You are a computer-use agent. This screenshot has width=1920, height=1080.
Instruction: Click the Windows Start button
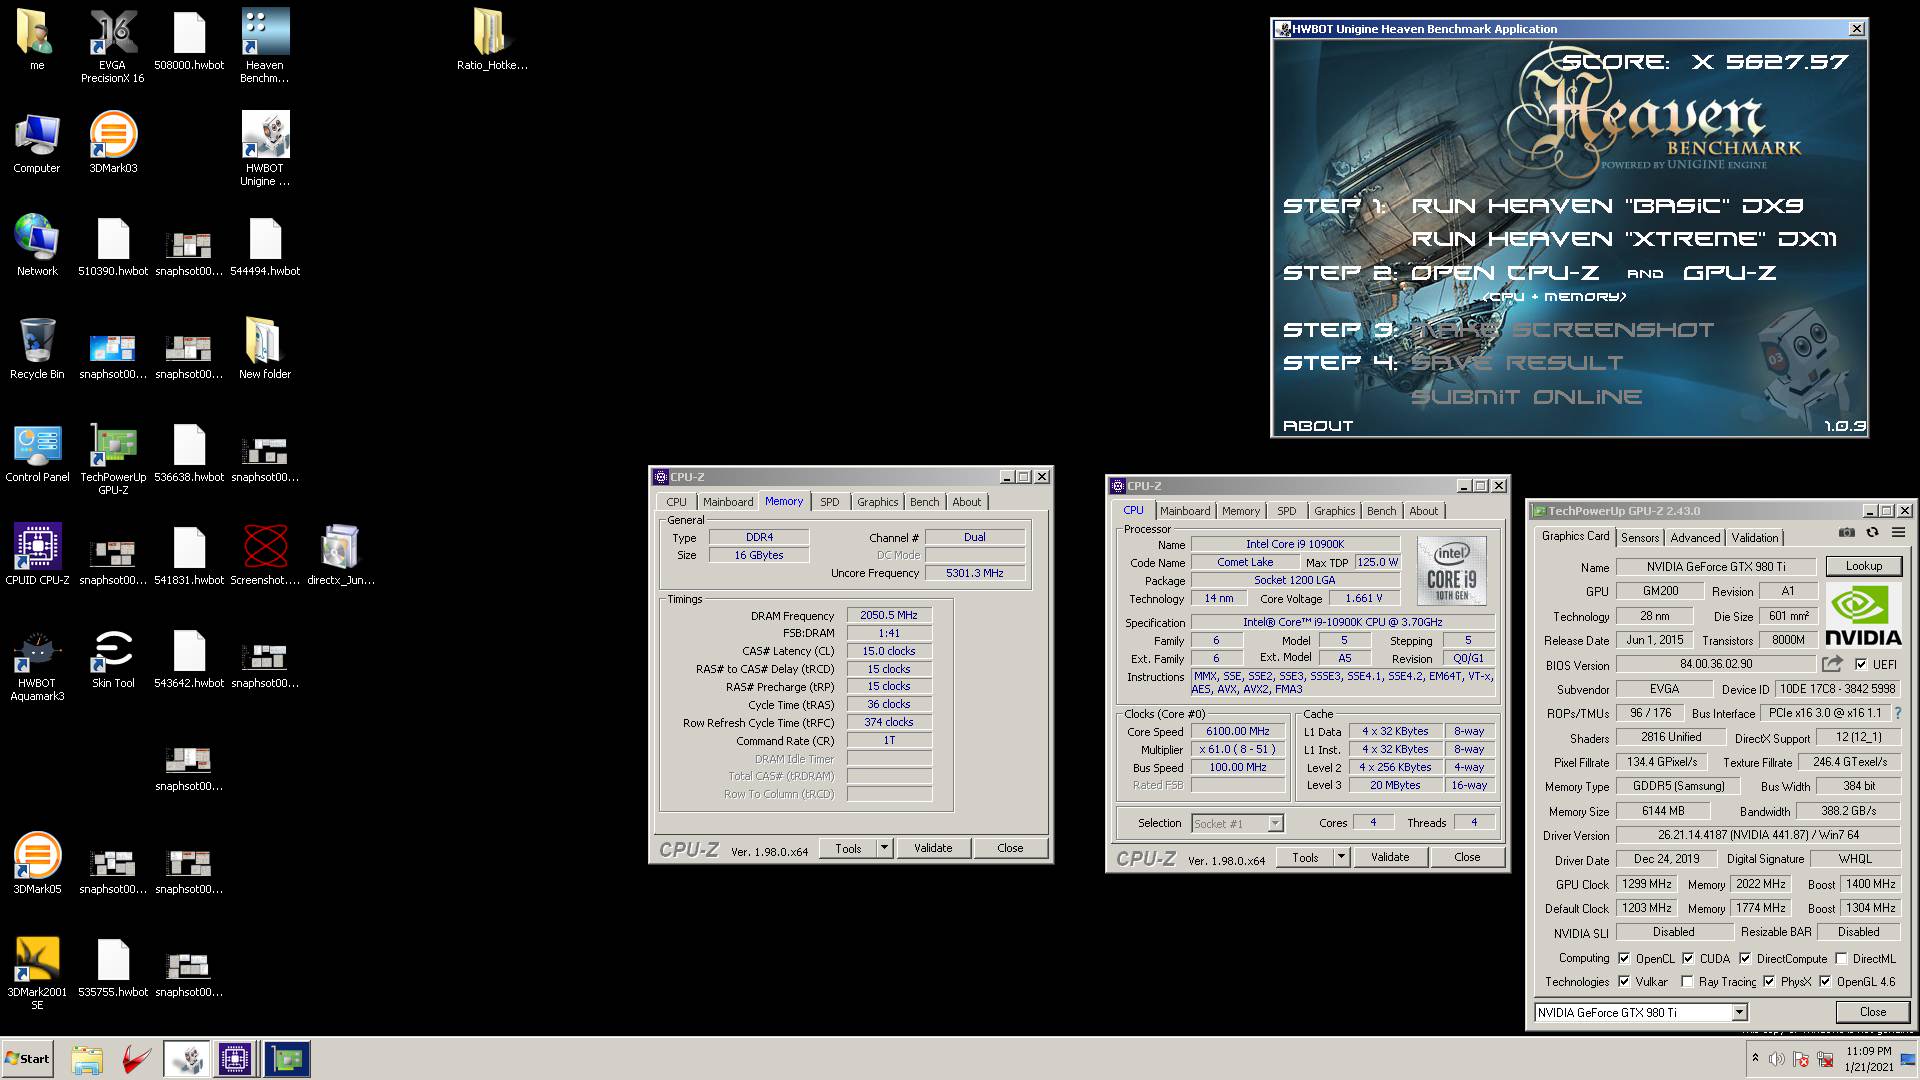(x=27, y=1059)
